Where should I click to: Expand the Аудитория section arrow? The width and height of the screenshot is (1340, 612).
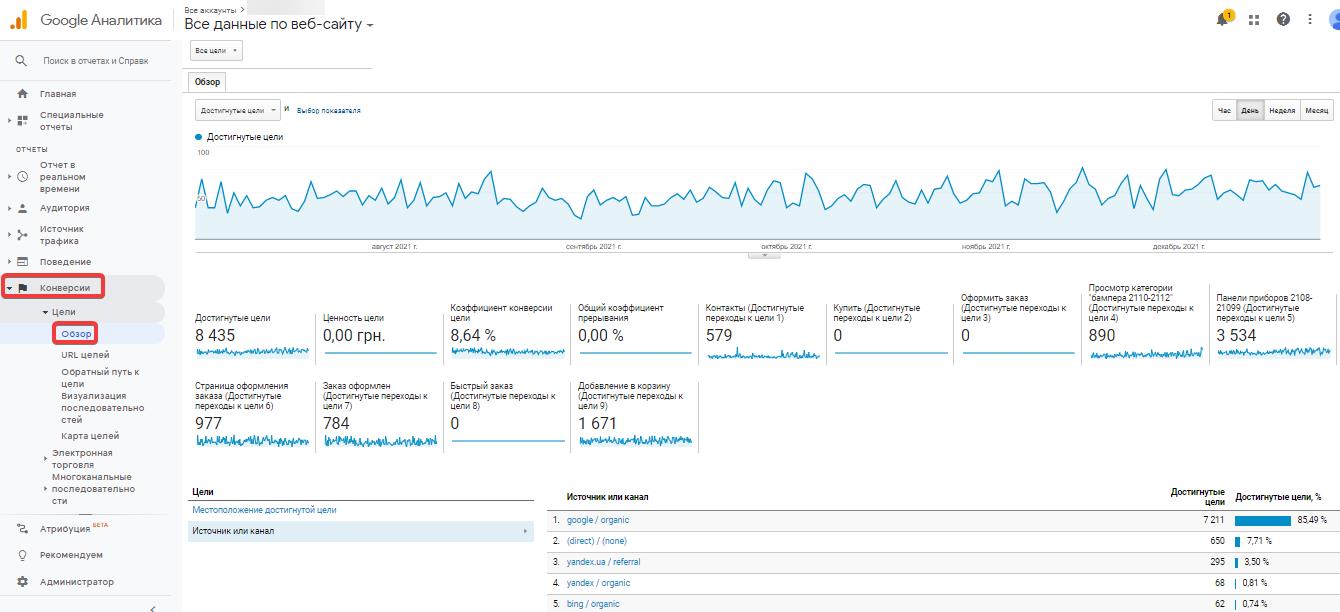tap(10, 208)
